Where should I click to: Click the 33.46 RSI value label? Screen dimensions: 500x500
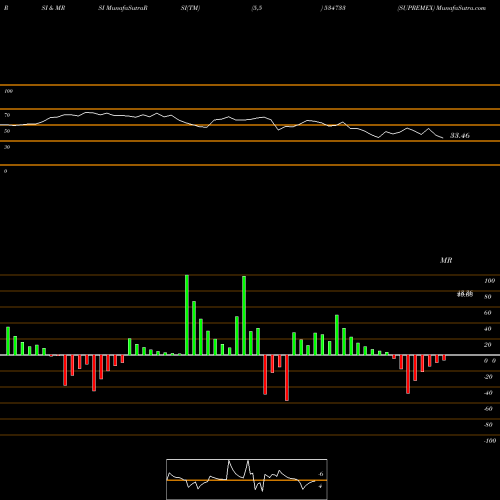pos(460,135)
